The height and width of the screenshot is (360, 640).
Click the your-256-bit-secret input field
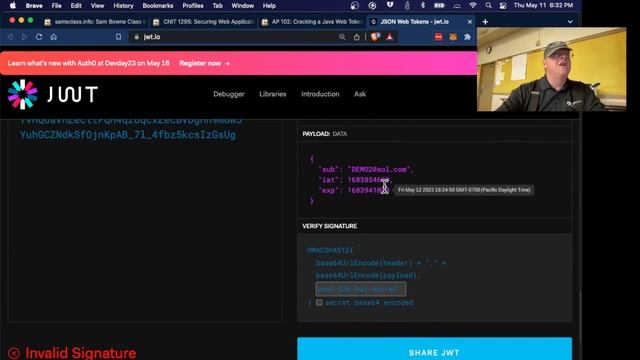[x=361, y=289]
